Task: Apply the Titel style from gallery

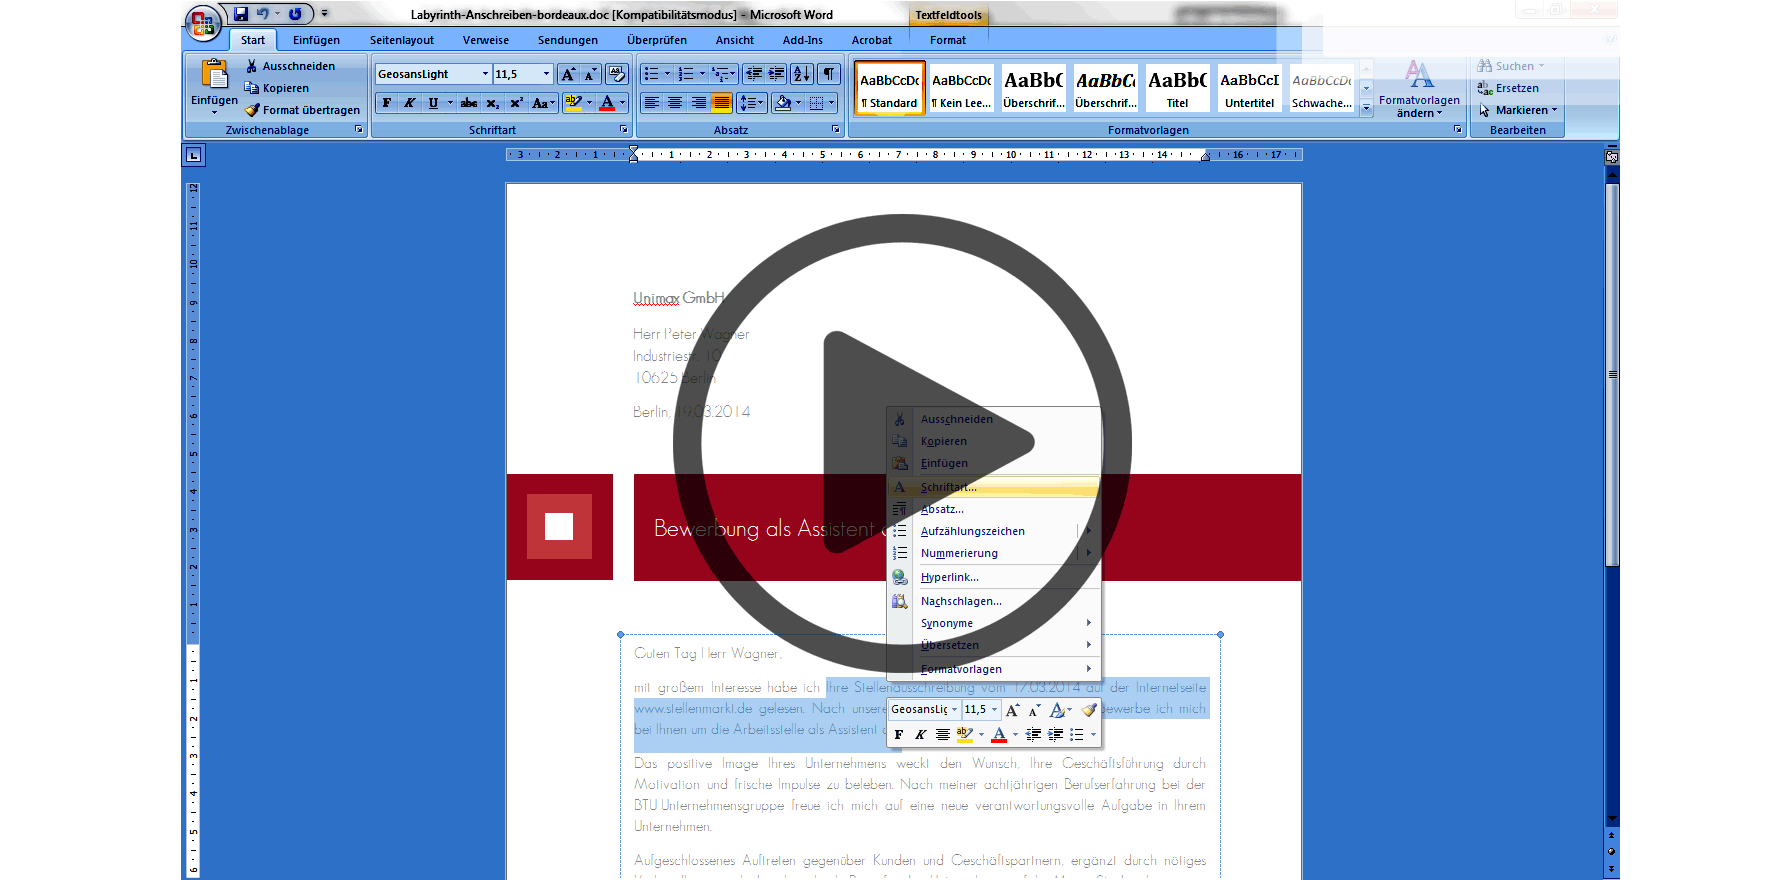Action: coord(1177,88)
